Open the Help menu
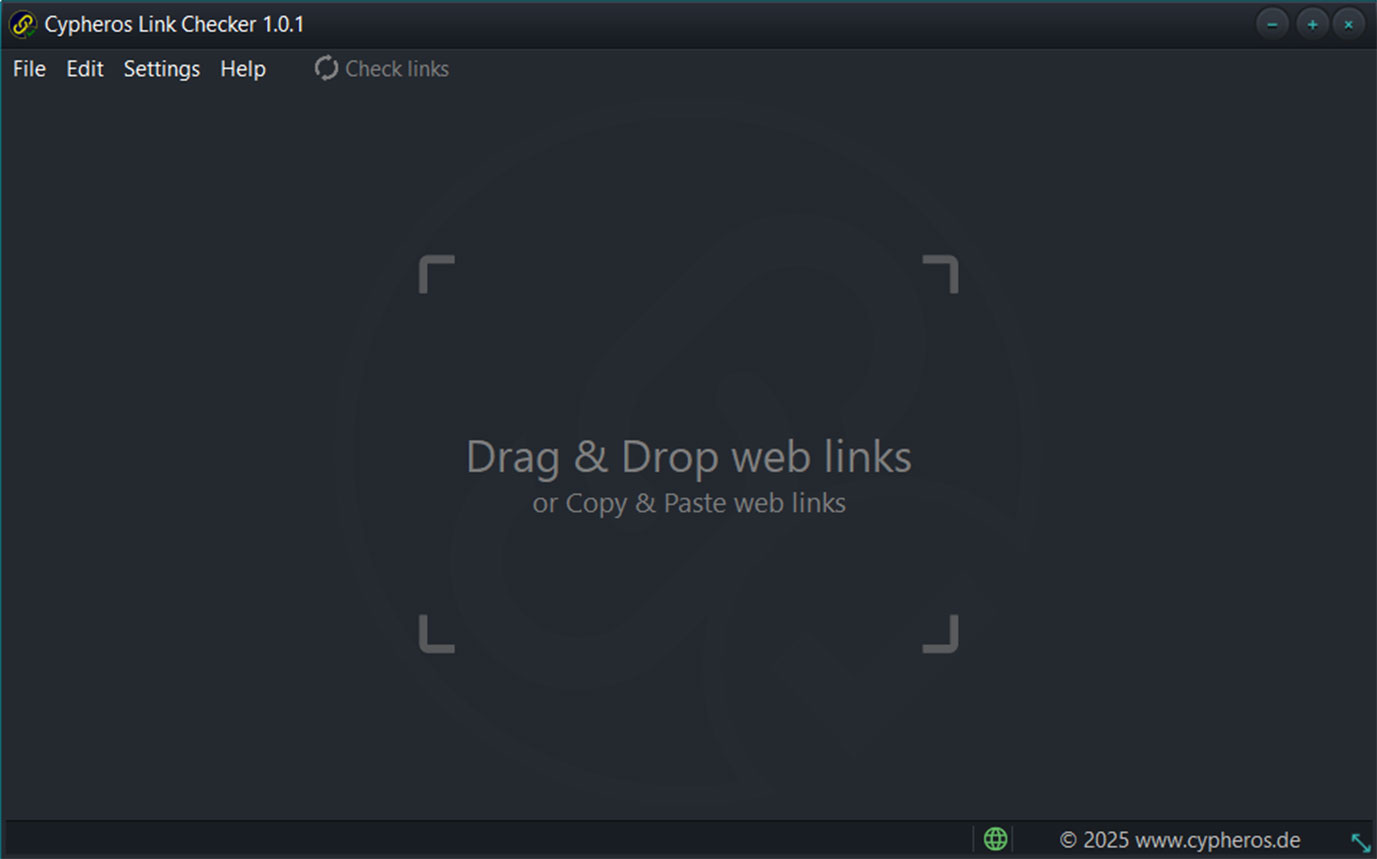Viewport: 1377px width, 859px height. click(243, 69)
